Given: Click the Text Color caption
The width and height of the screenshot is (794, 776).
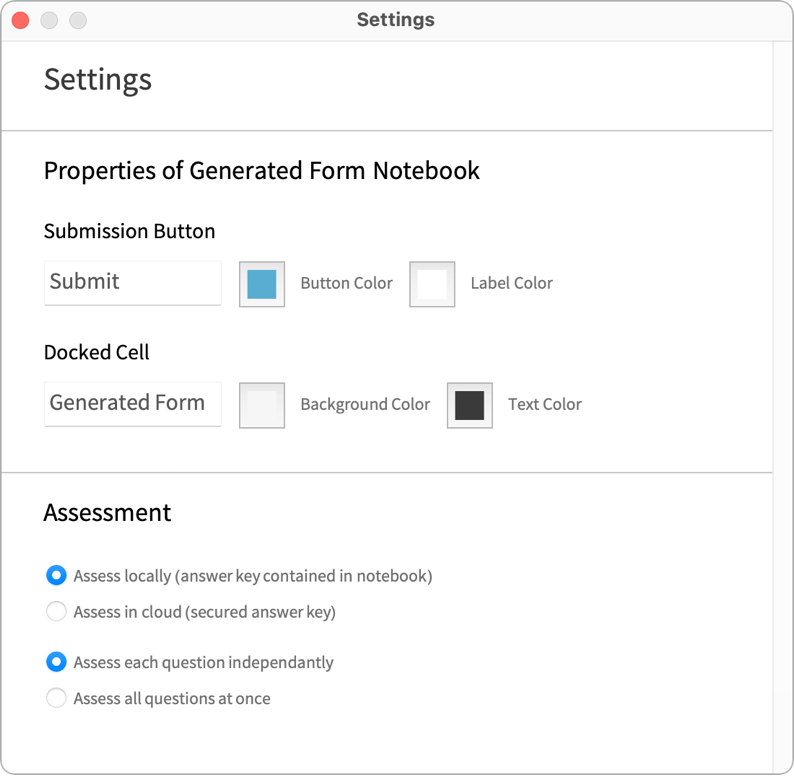Looking at the screenshot, I should click(x=545, y=404).
